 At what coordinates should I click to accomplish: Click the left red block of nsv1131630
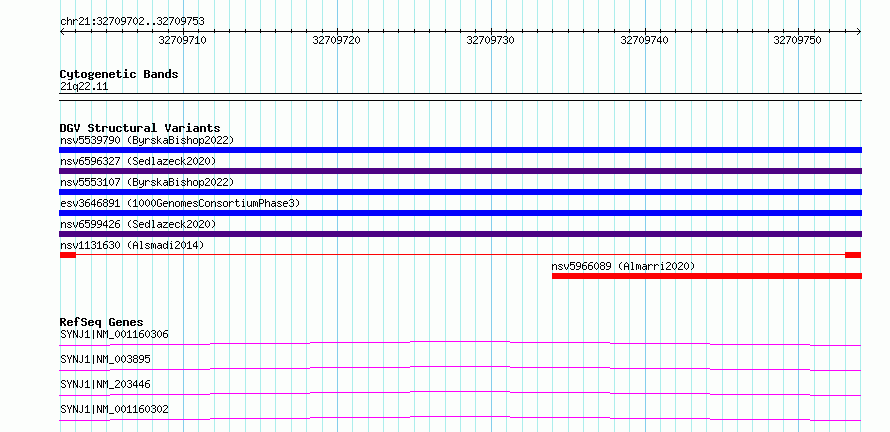click(x=68, y=255)
